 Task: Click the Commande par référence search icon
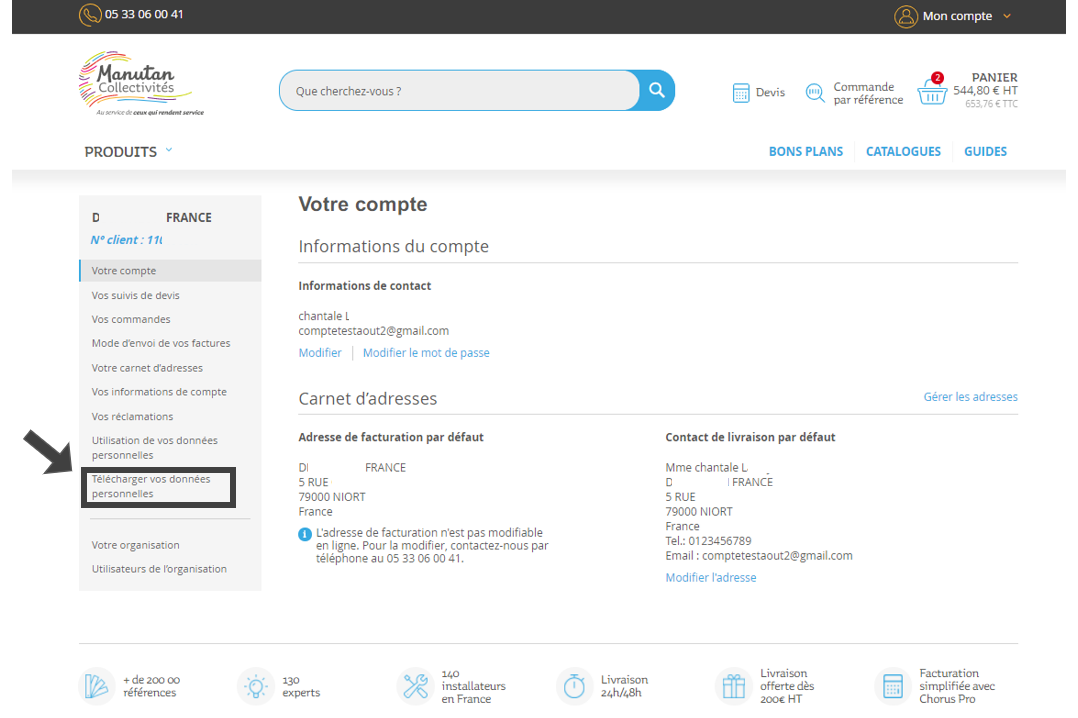(815, 93)
